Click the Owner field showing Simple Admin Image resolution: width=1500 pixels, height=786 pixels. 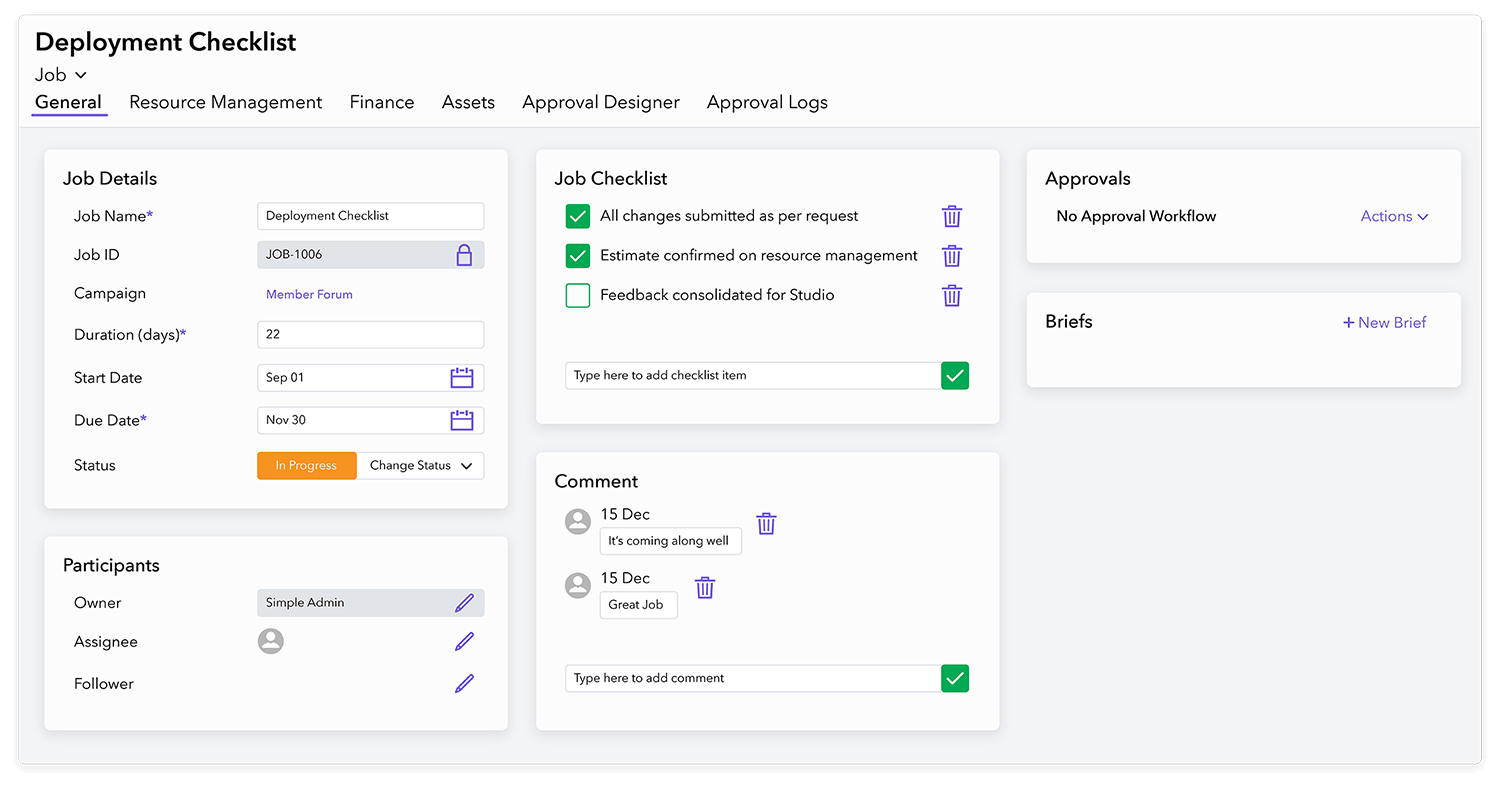tap(370, 603)
